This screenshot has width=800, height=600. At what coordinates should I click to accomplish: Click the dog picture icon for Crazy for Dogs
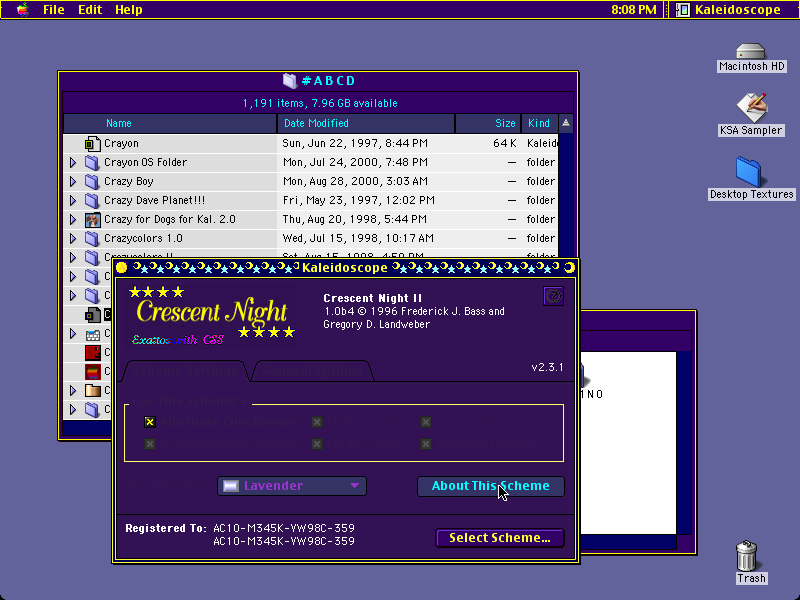(92, 220)
